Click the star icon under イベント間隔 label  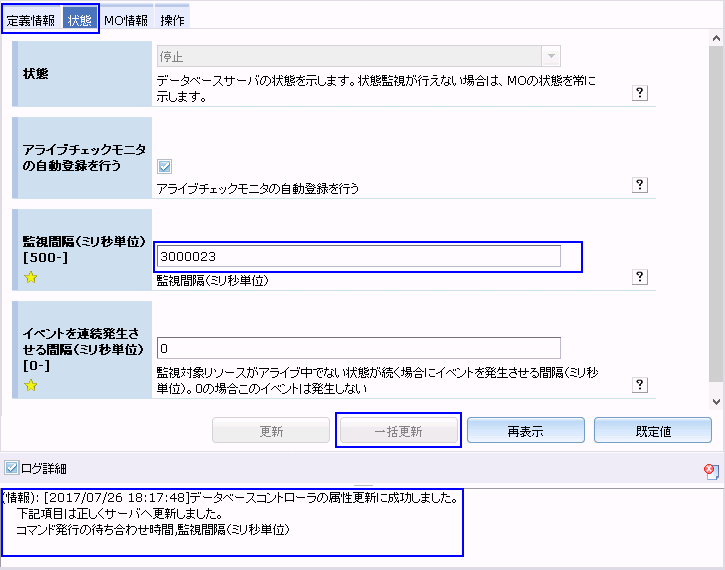coord(30,385)
